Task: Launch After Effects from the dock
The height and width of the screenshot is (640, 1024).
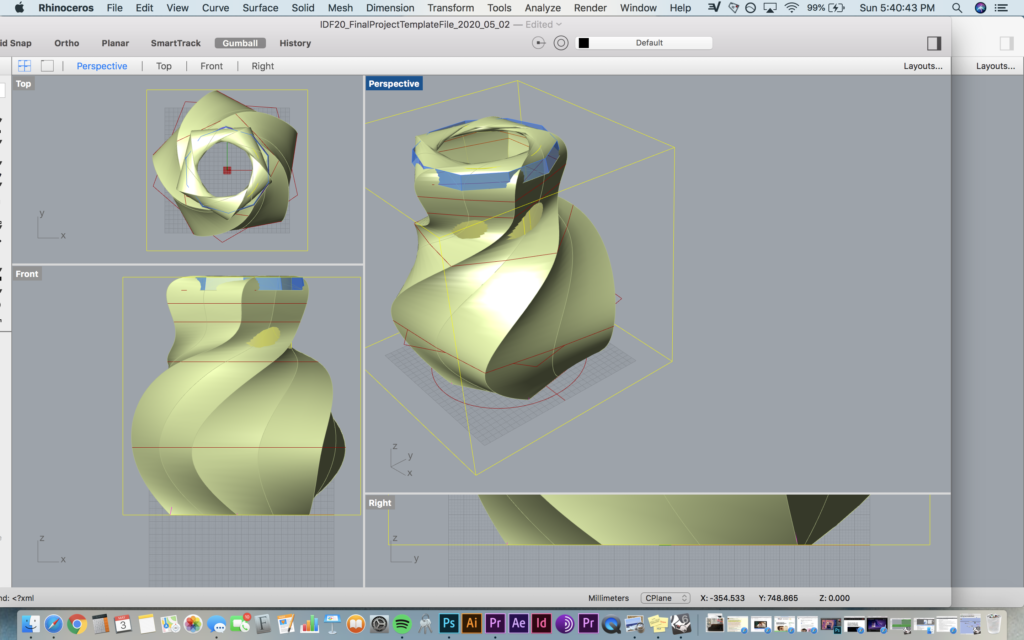Action: (519, 624)
